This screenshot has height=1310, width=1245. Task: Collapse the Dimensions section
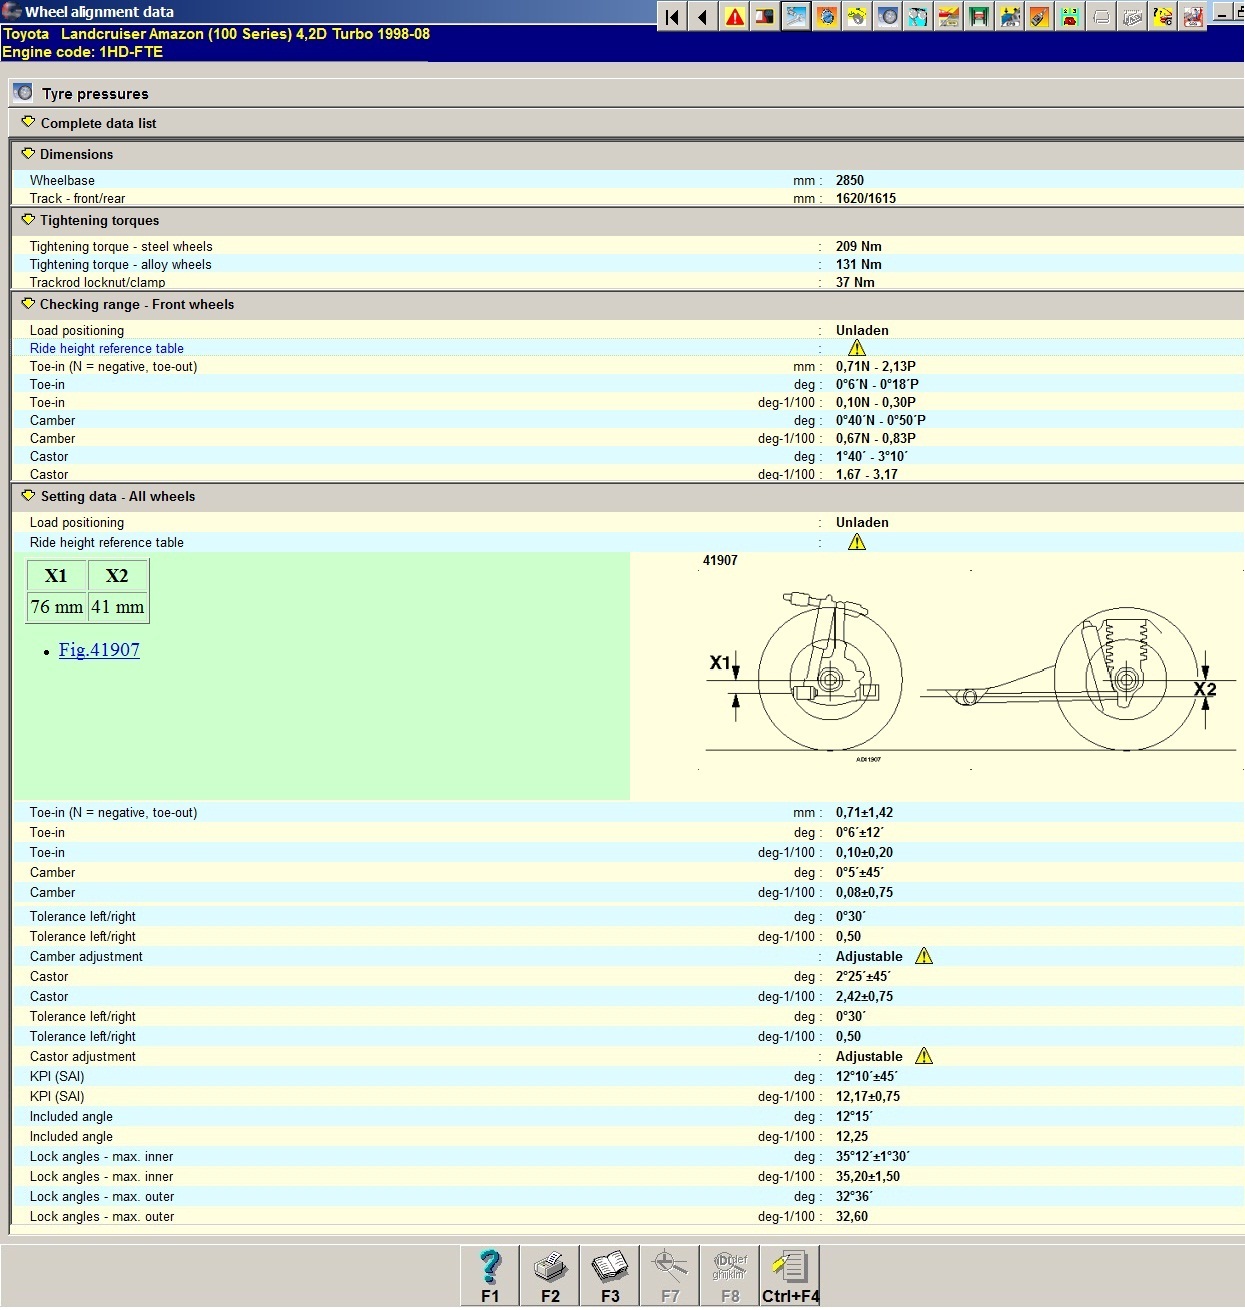28,154
